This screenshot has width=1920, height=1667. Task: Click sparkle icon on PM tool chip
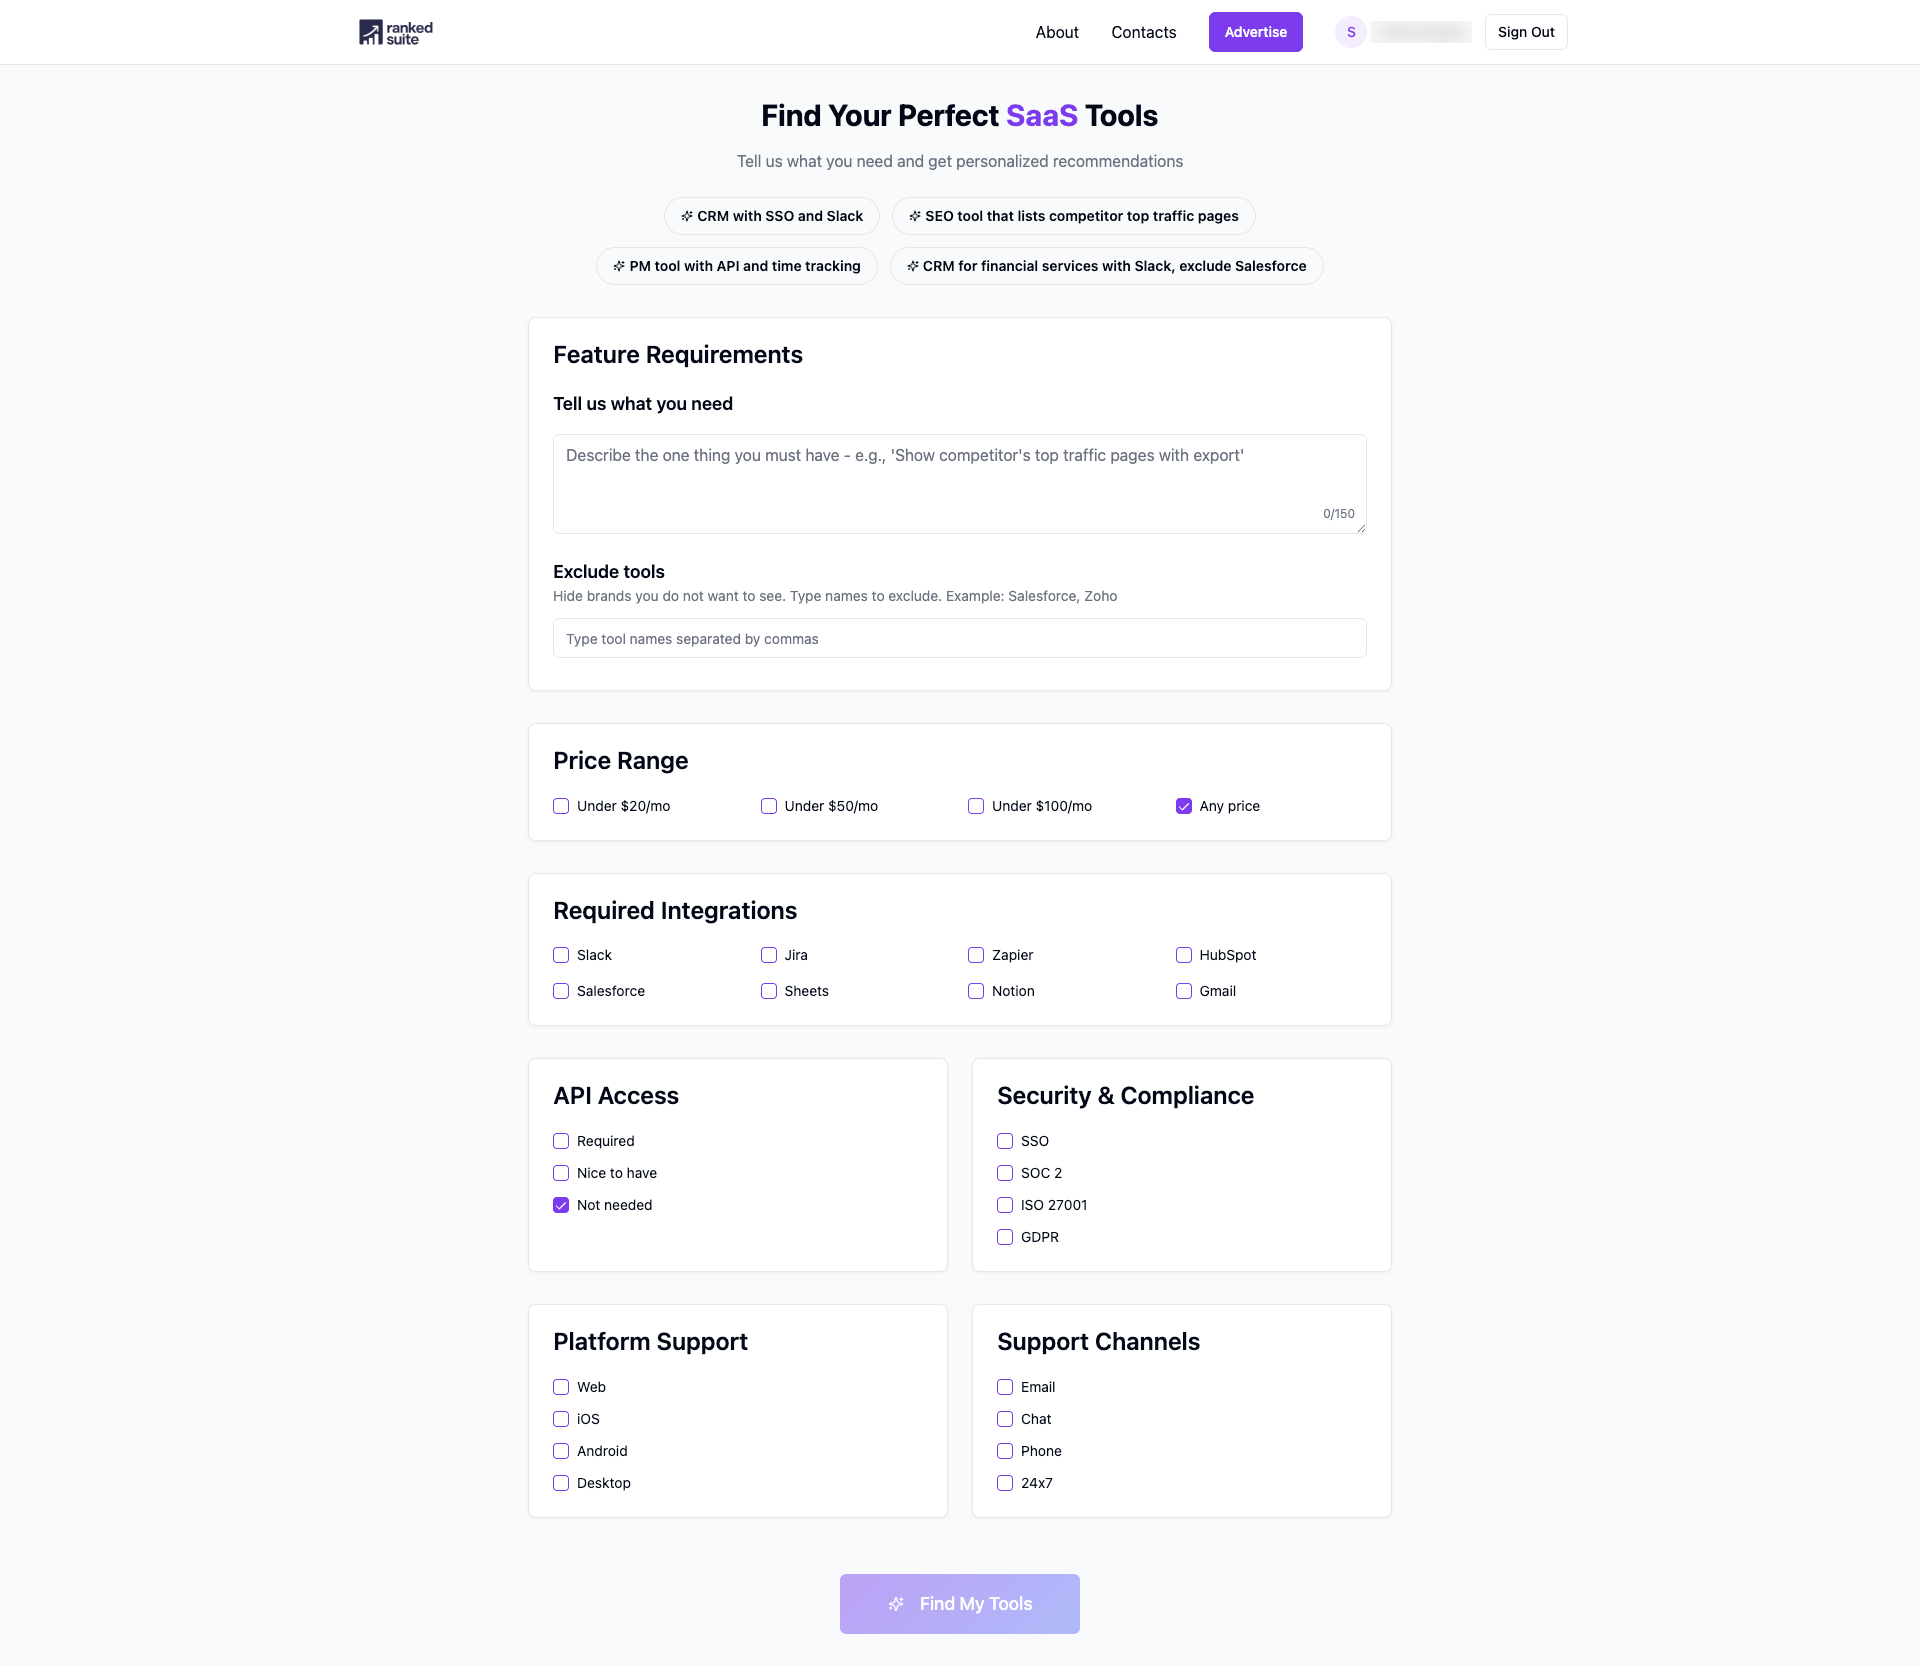[619, 266]
